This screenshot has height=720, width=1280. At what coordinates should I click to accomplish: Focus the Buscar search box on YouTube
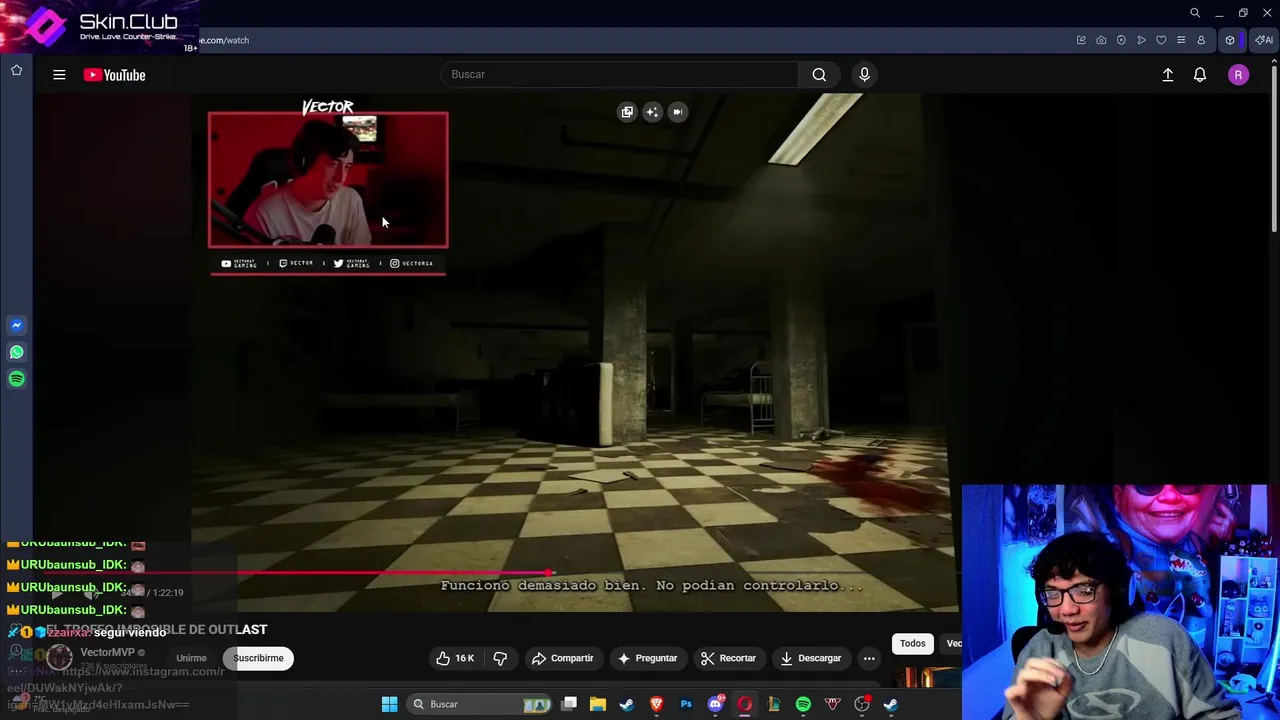620,74
